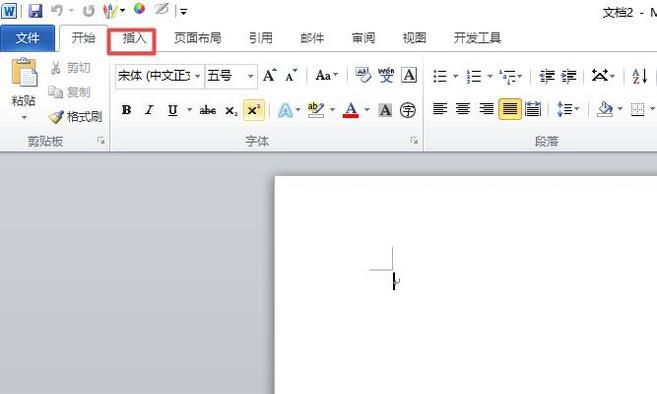Click the 复制 (Copy) button

70,92
